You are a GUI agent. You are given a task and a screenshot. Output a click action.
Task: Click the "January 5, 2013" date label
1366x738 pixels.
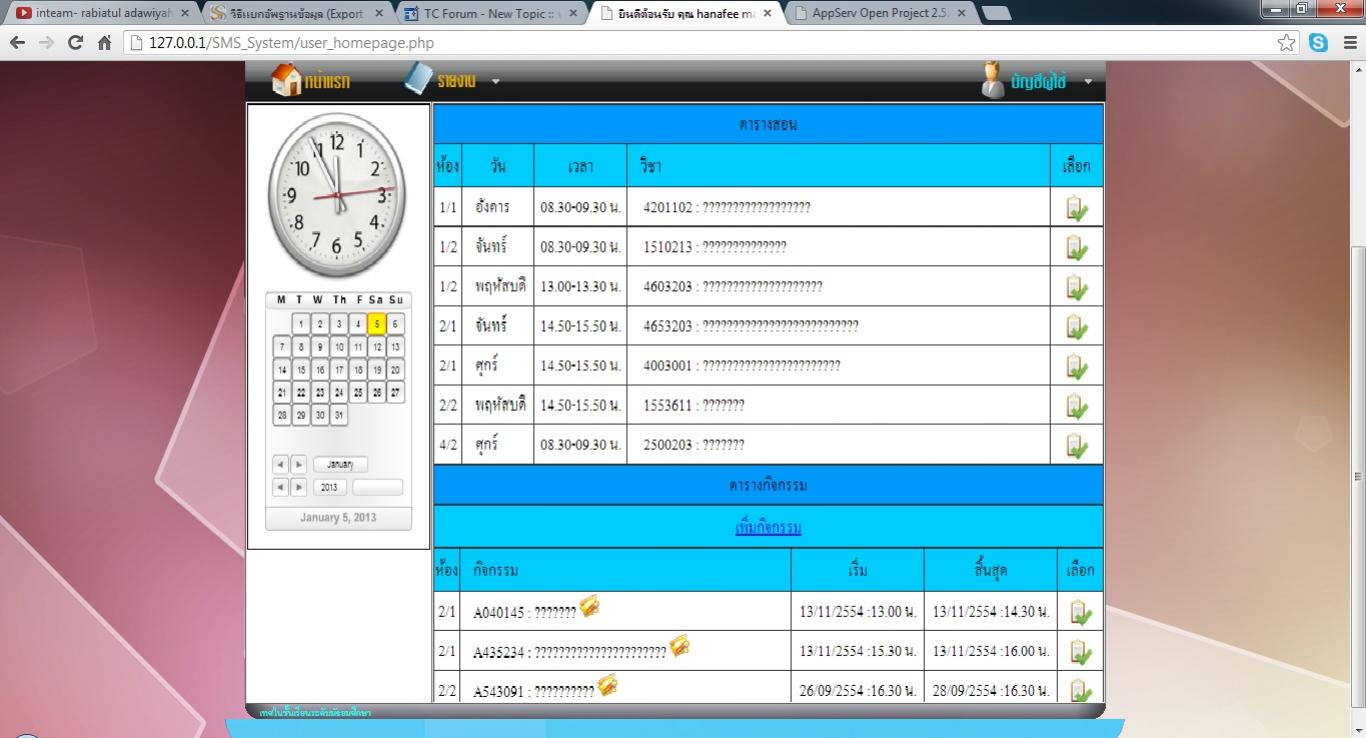(x=338, y=517)
